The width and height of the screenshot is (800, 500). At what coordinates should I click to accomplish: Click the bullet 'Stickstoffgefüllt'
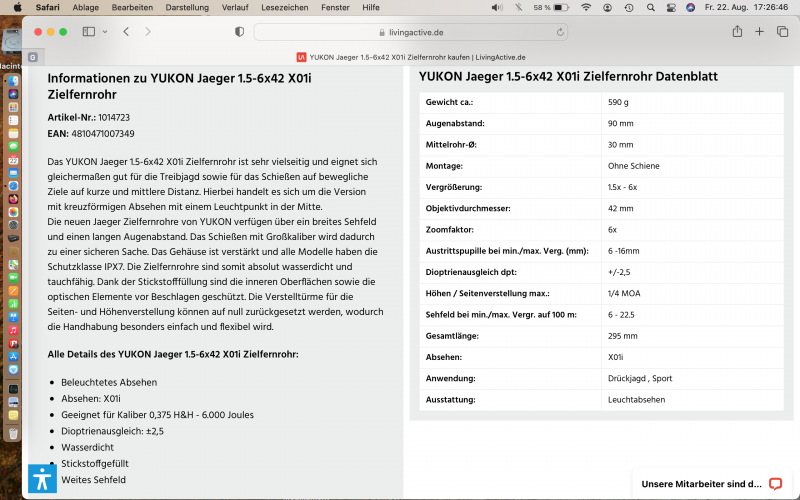[x=95, y=463]
